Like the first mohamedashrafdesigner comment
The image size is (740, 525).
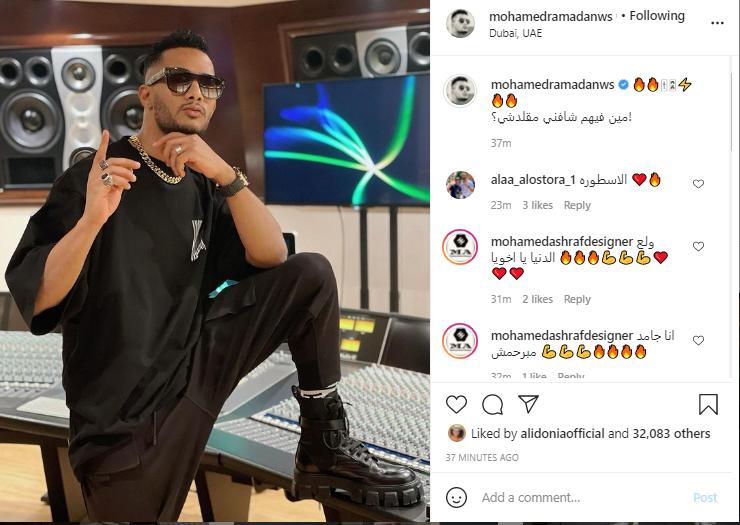pyautogui.click(x=698, y=247)
